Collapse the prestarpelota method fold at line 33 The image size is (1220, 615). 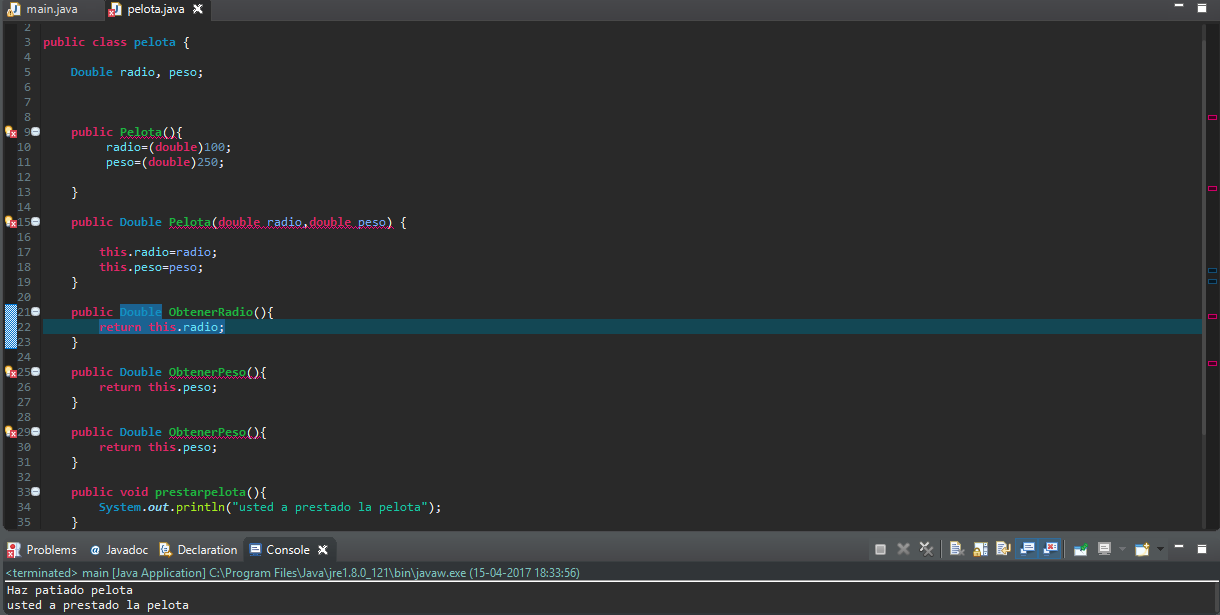36,492
